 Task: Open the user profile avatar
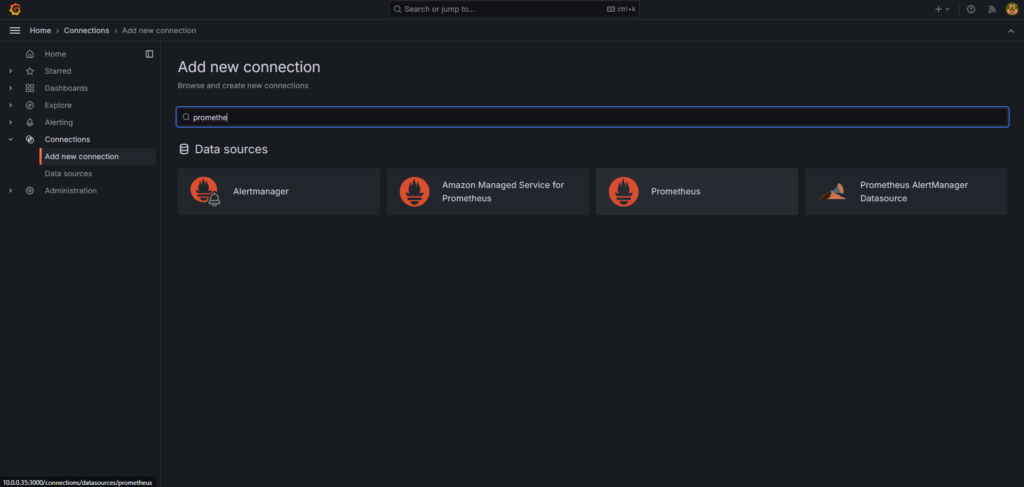pos(1012,9)
